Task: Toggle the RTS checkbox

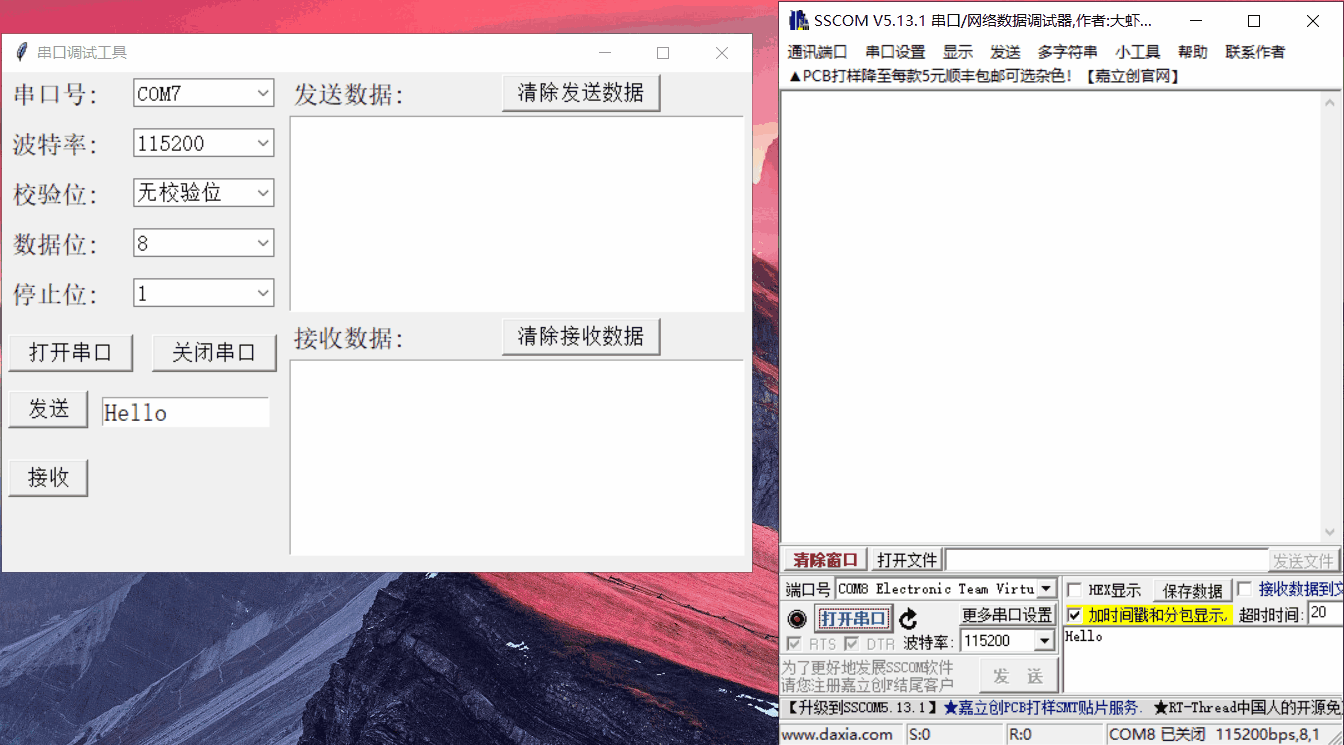Action: pyautogui.click(x=795, y=643)
